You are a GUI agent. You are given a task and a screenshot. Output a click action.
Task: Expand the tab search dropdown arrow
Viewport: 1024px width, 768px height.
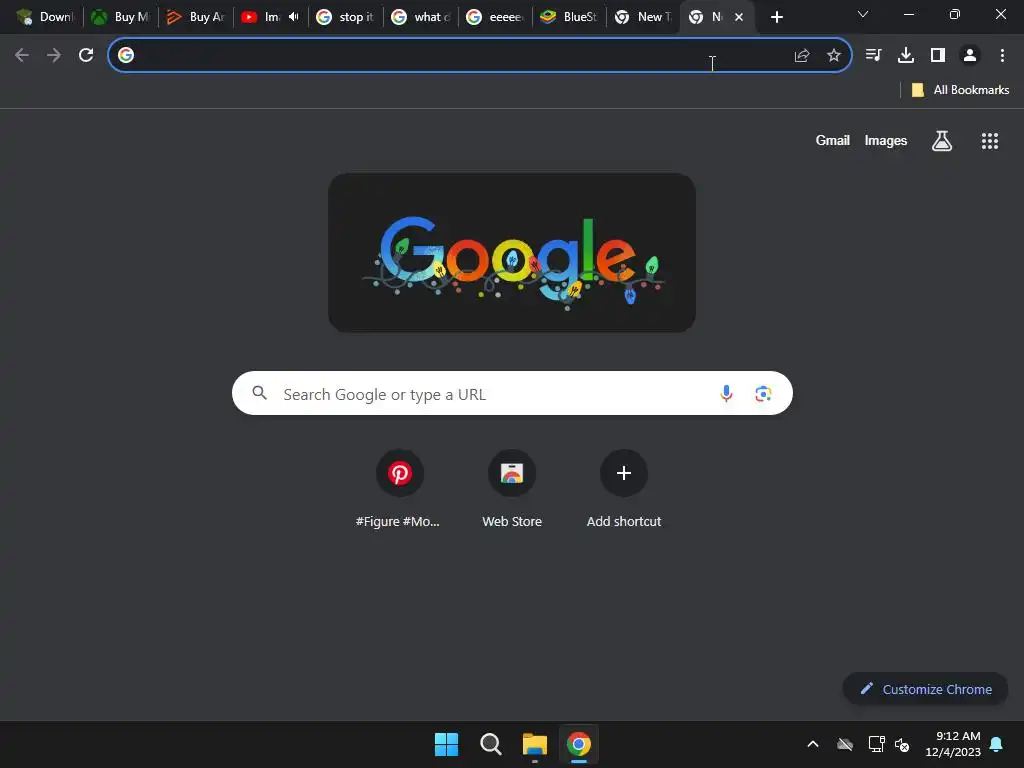coord(863,14)
